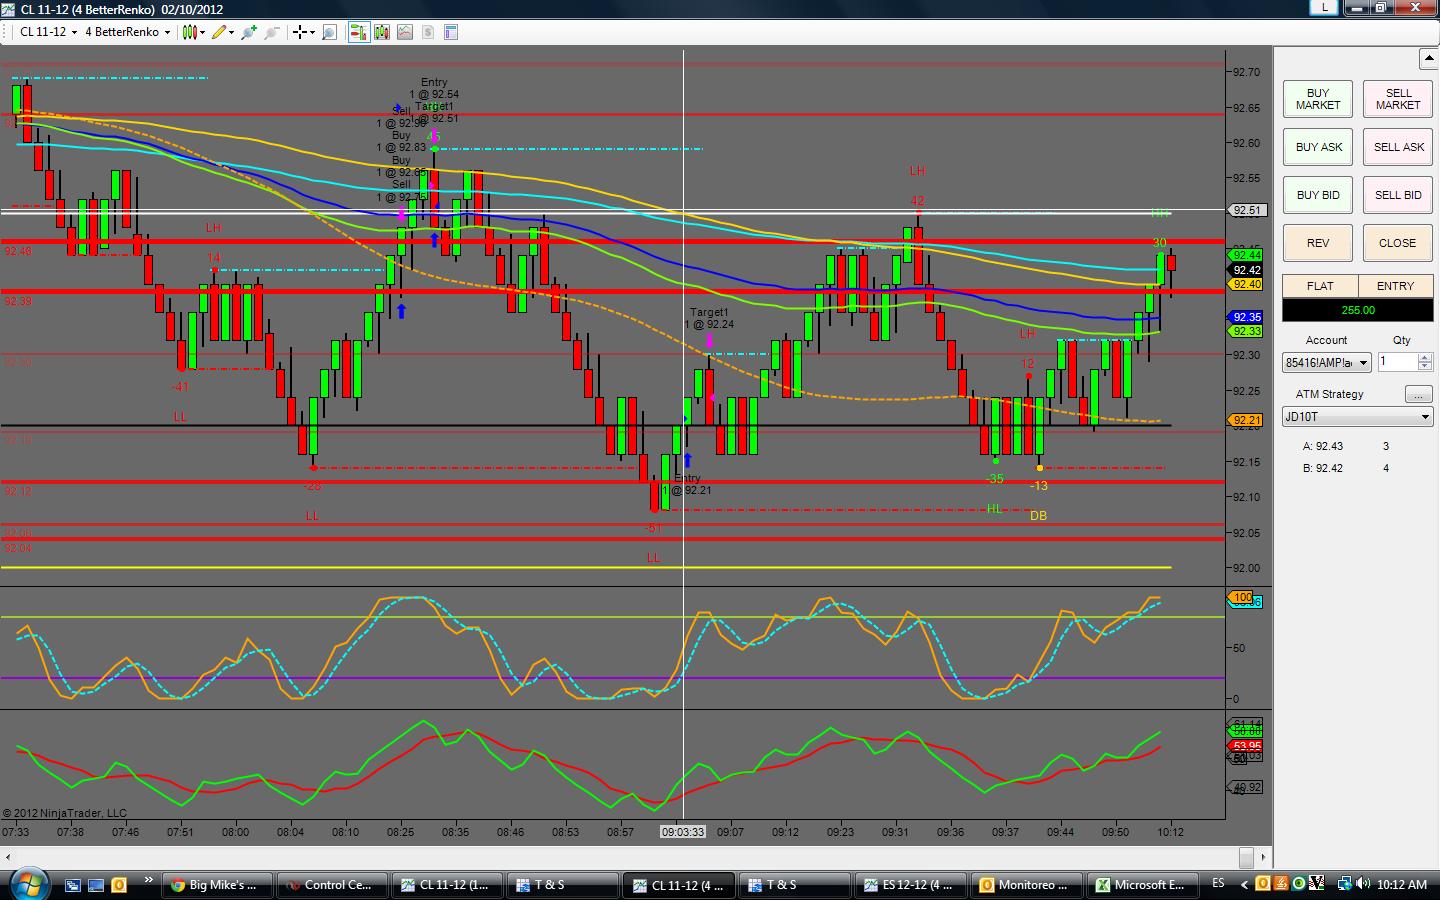
Task: Click the BUY MARKET button
Action: click(1318, 99)
